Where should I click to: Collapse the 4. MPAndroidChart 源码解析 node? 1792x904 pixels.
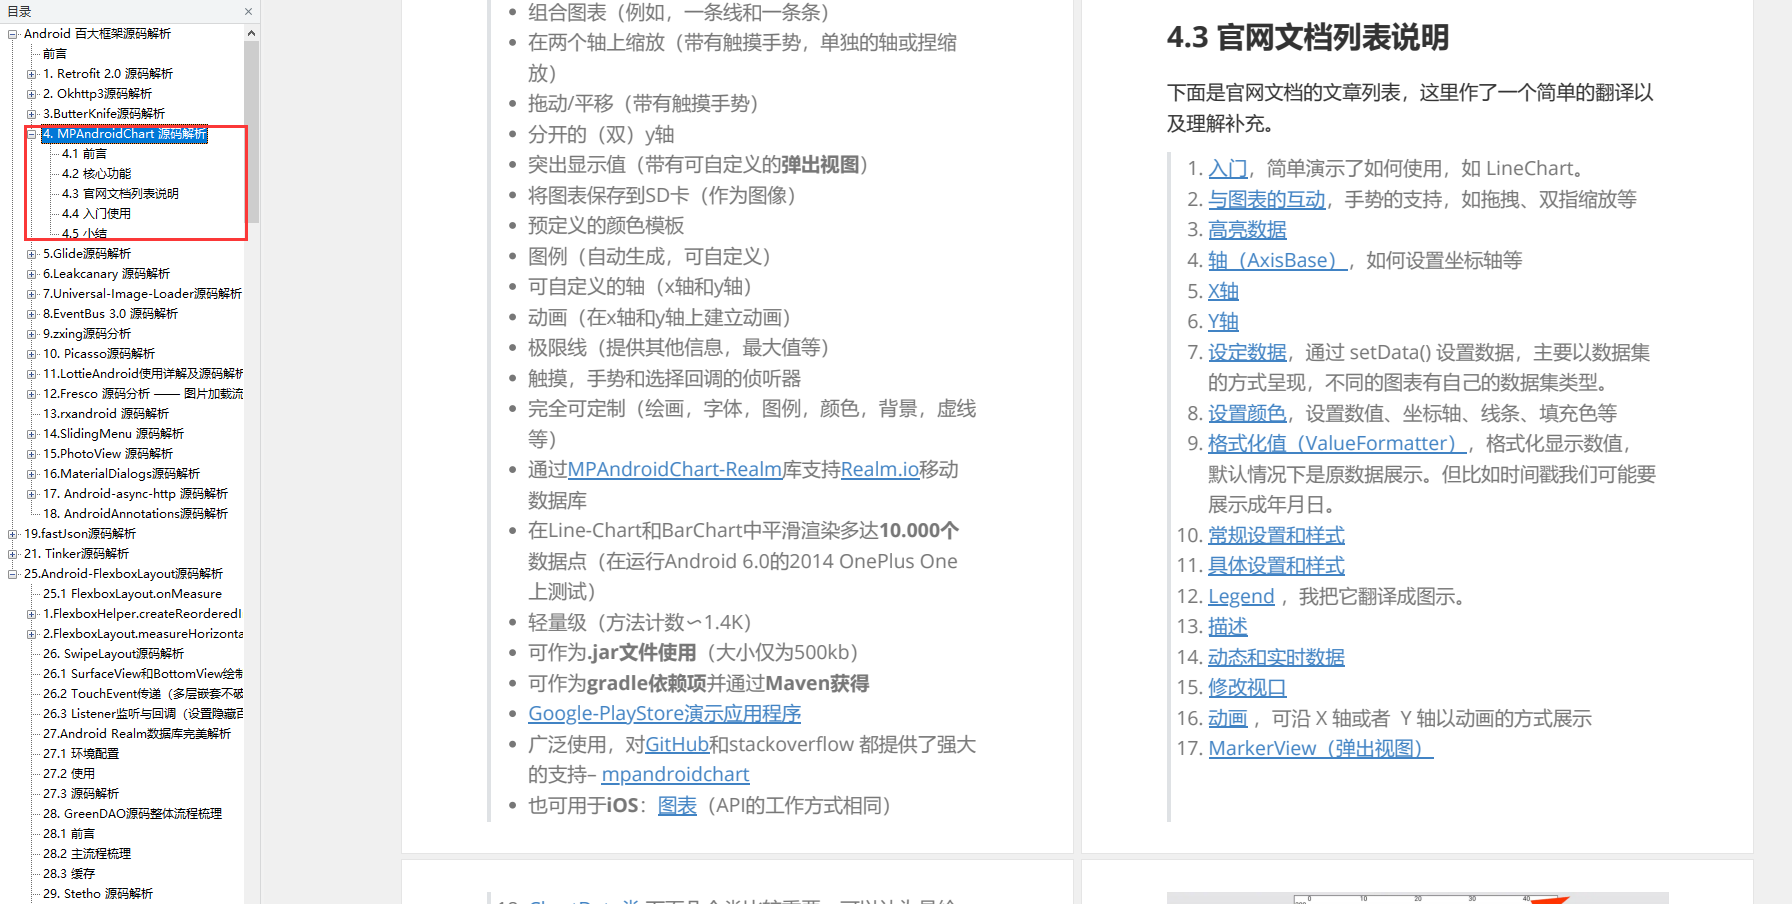32,134
